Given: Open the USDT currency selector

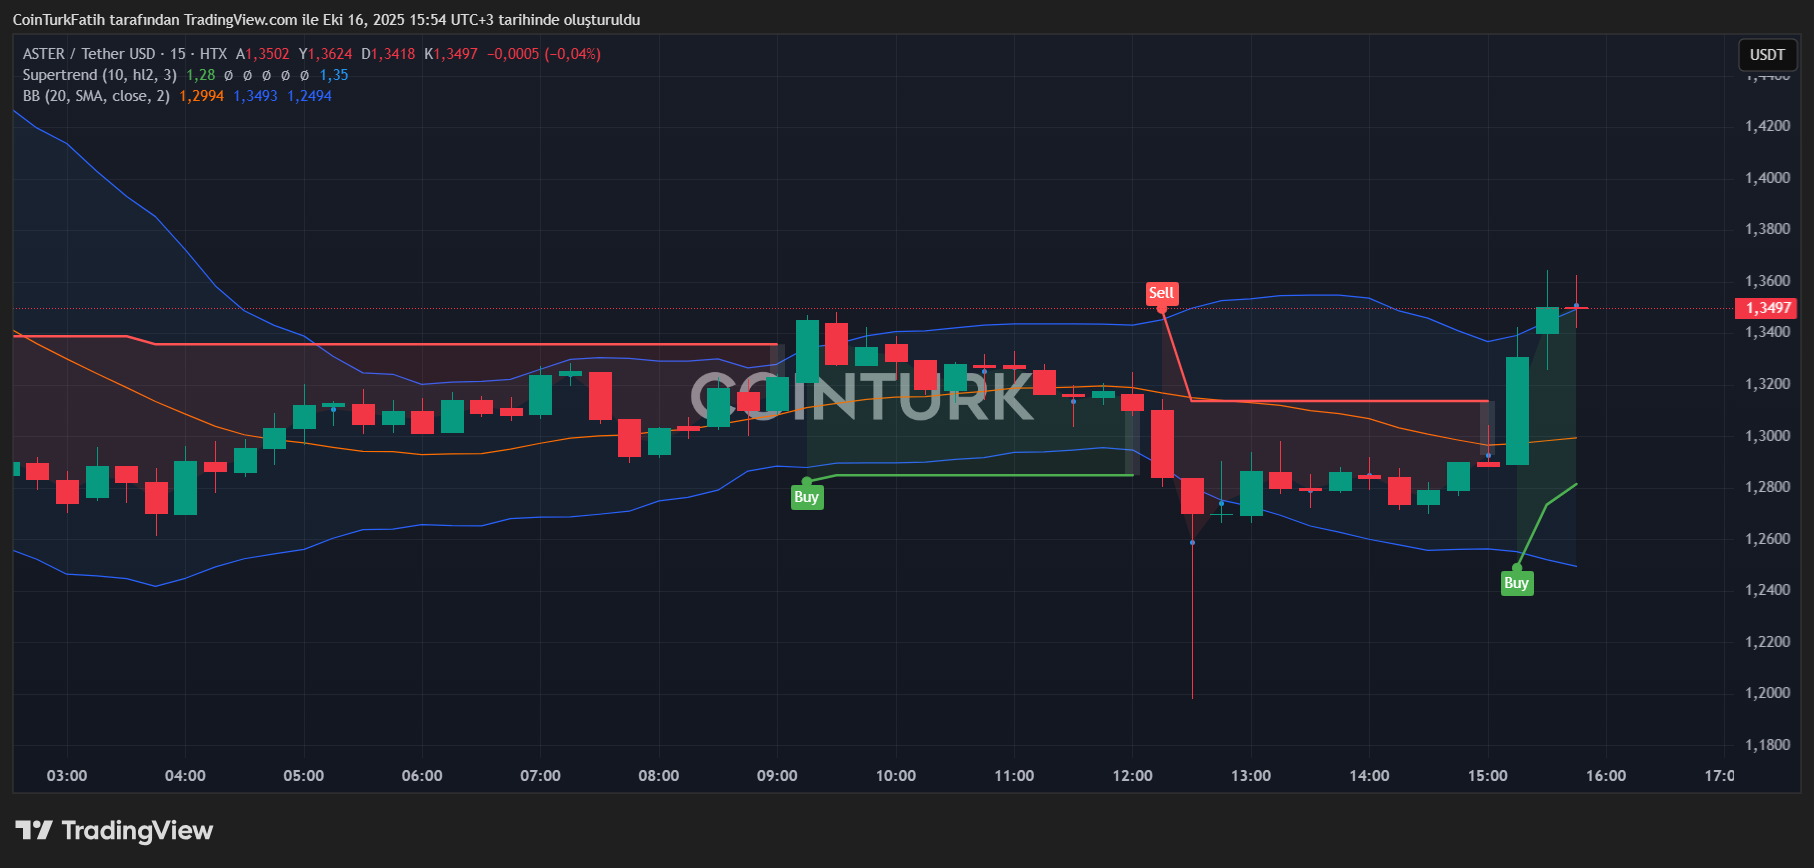Looking at the screenshot, I should click(1767, 55).
